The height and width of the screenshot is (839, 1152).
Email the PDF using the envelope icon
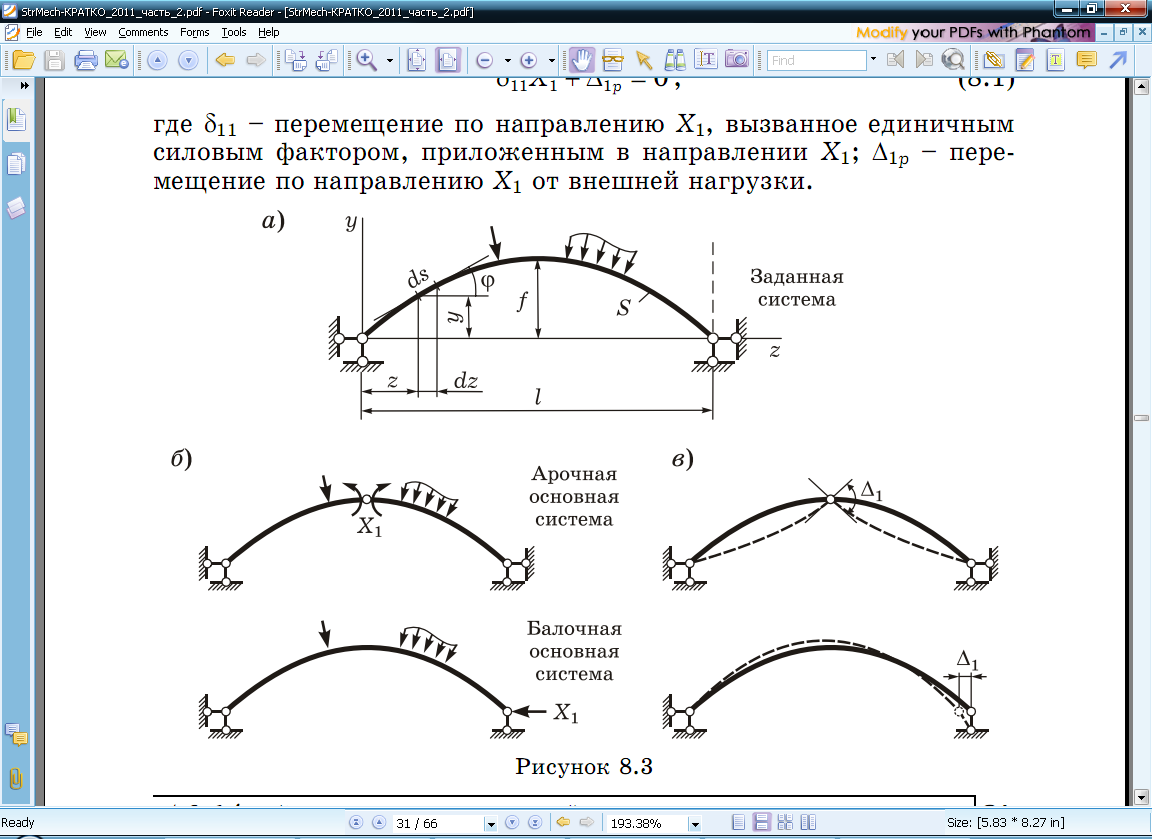[116, 60]
